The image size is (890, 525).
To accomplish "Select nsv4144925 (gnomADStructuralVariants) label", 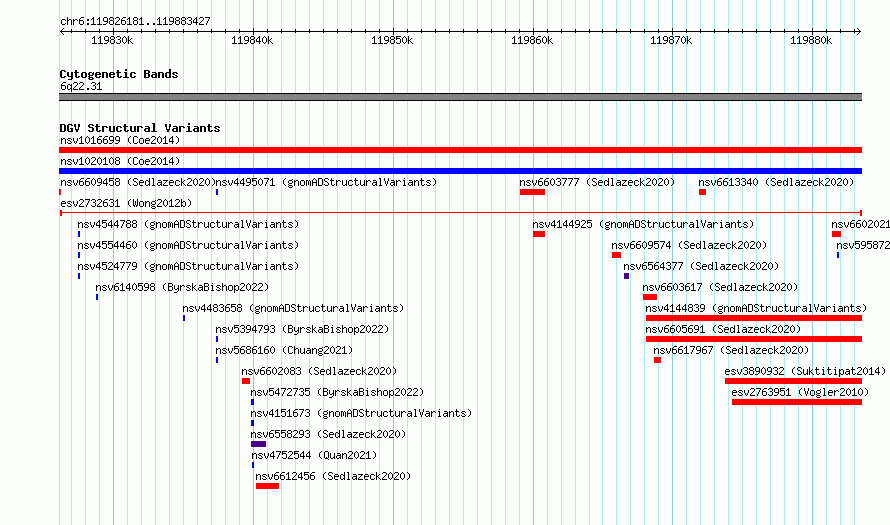I will click(x=643, y=224).
